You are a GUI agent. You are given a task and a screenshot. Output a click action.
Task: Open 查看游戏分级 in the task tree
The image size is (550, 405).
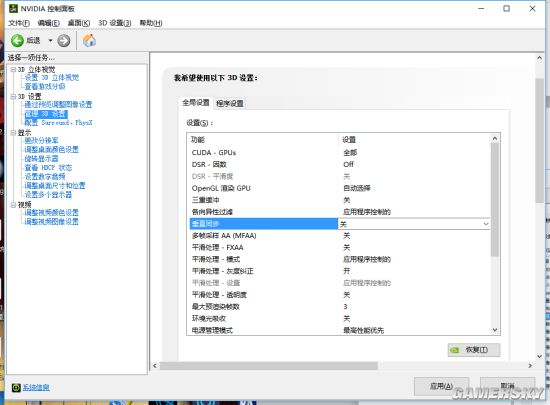pyautogui.click(x=45, y=87)
